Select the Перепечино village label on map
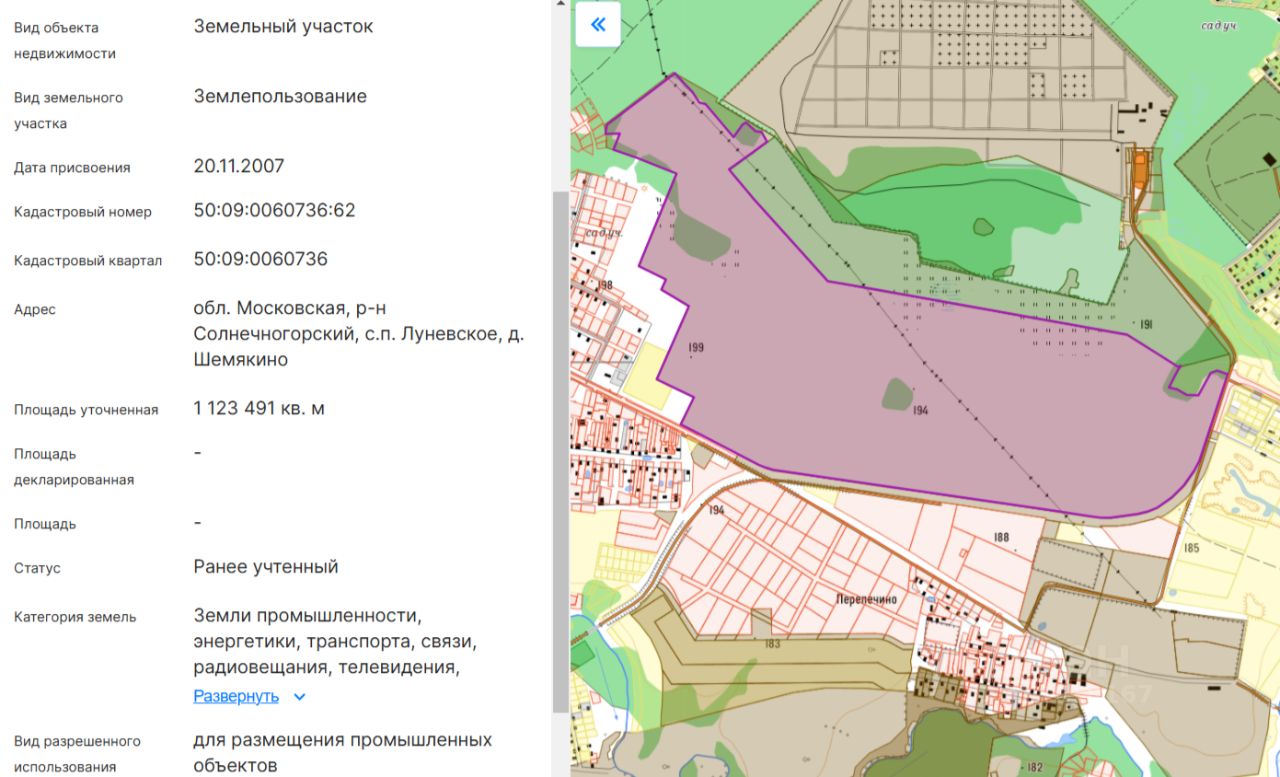Viewport: 1280px width, 777px height. pos(866,599)
